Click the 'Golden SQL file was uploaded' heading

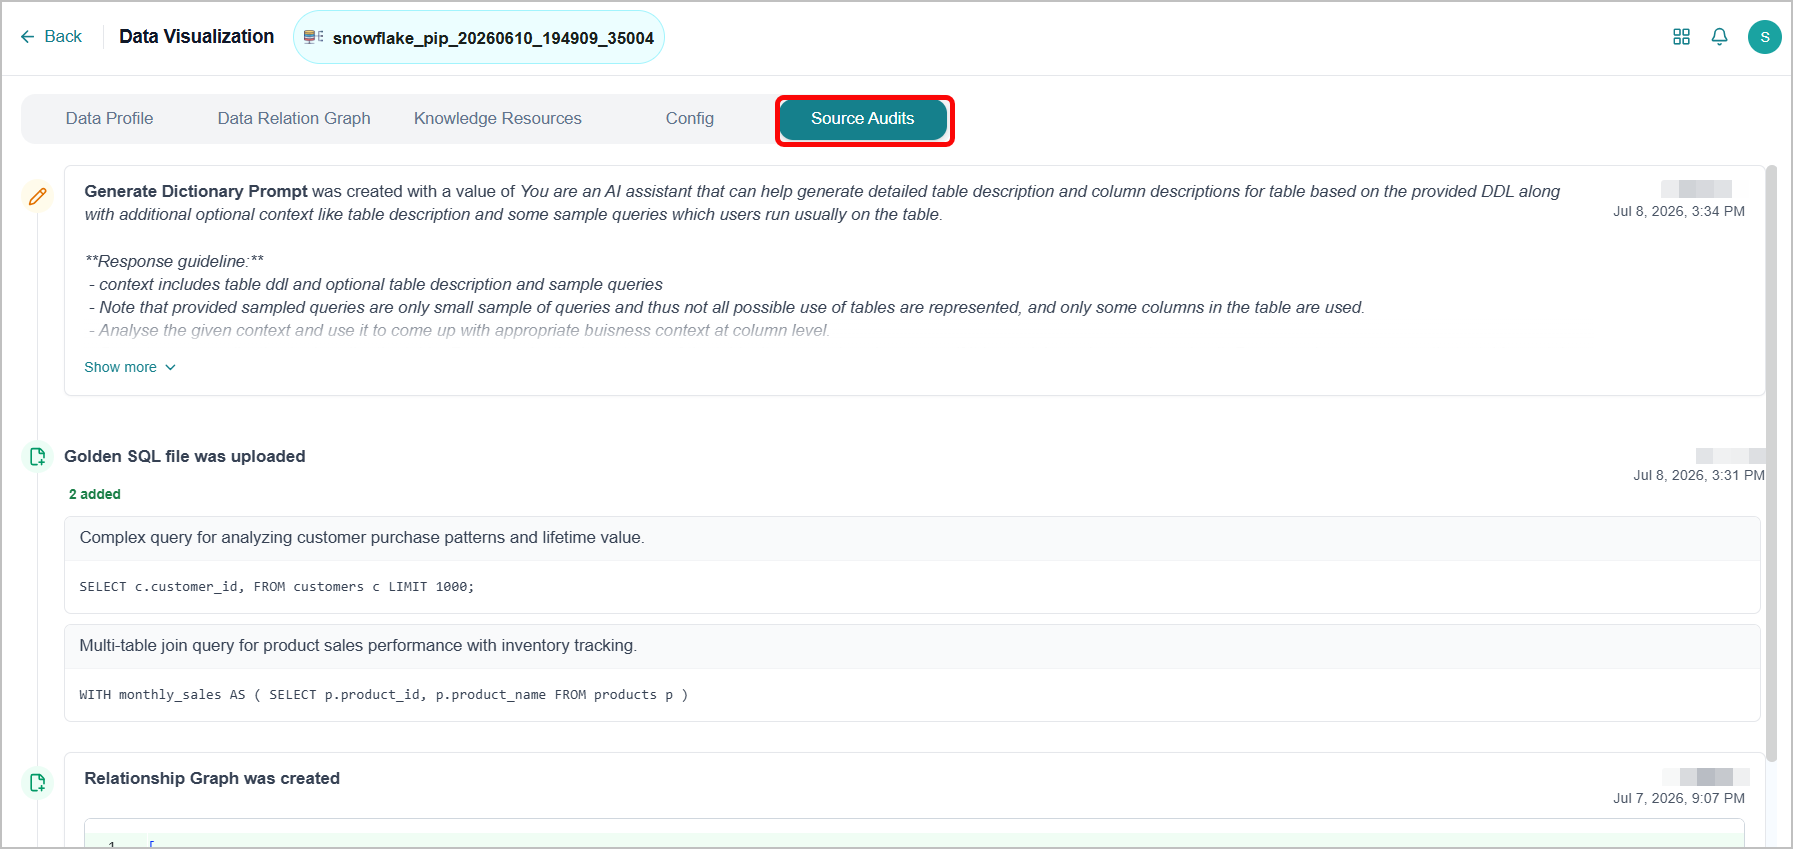pyautogui.click(x=185, y=456)
